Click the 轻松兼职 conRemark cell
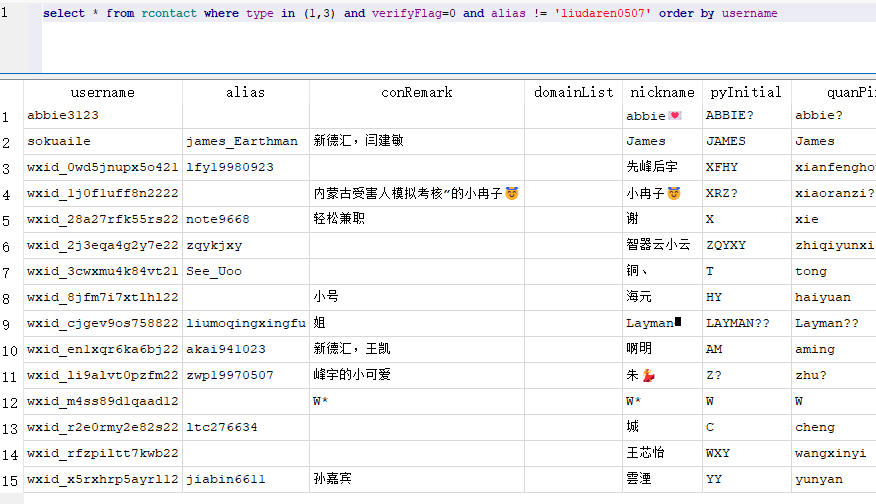Screen dimensions: 876x504 (417, 219)
